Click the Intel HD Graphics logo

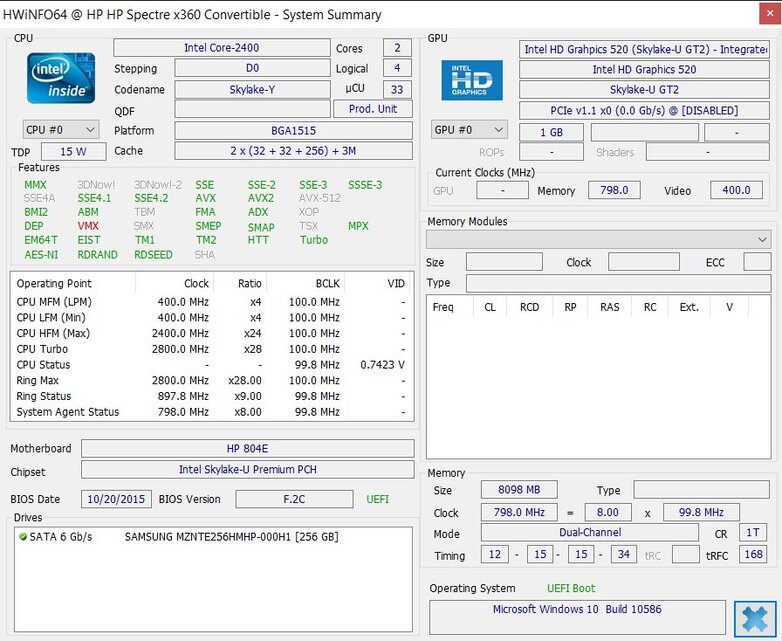[x=471, y=80]
